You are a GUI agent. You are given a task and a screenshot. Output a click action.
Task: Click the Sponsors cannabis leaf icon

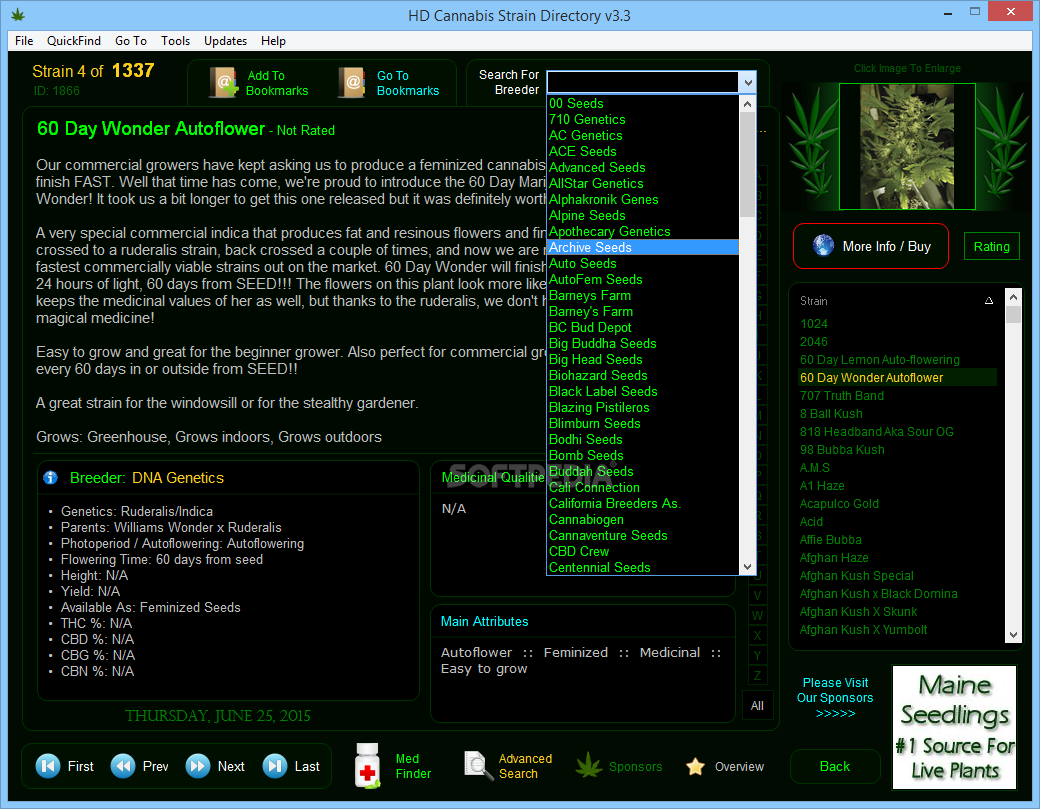point(588,766)
